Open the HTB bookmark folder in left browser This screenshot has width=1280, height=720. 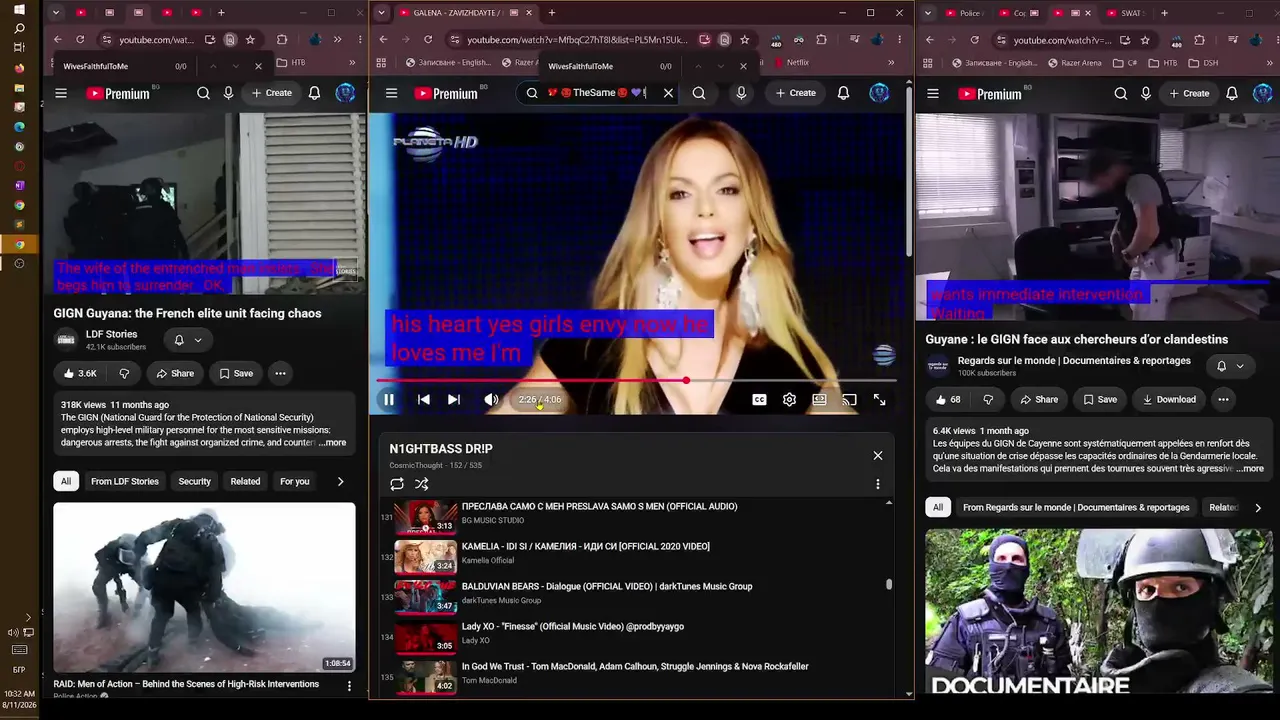[291, 63]
